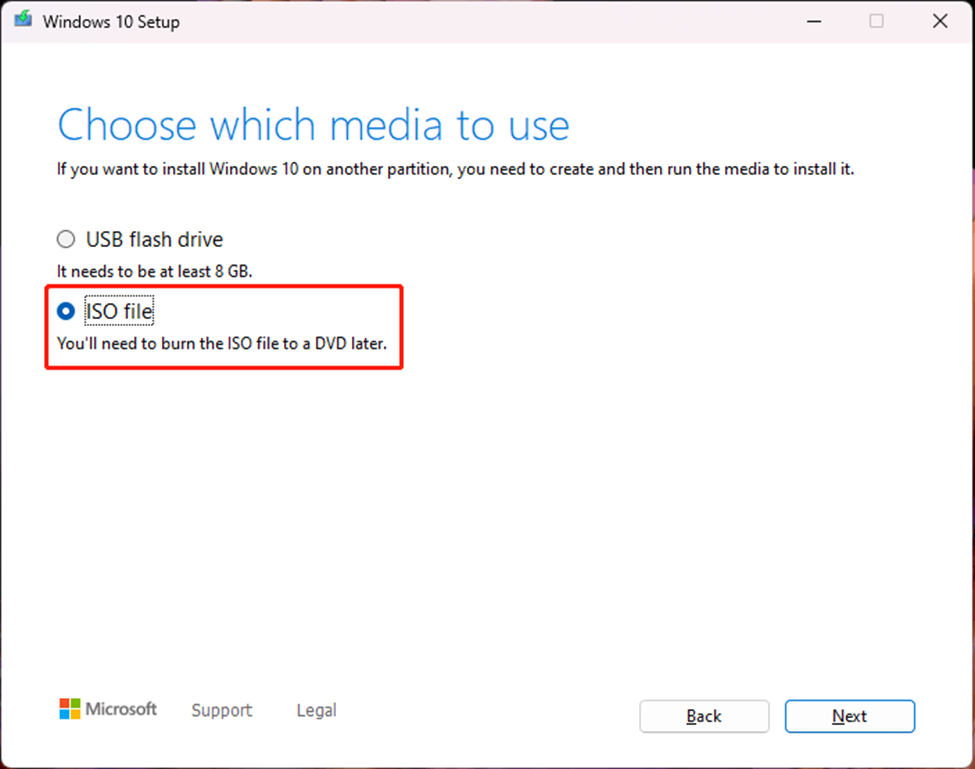Image resolution: width=975 pixels, height=769 pixels.
Task: Go Back to the previous step
Action: pos(704,716)
